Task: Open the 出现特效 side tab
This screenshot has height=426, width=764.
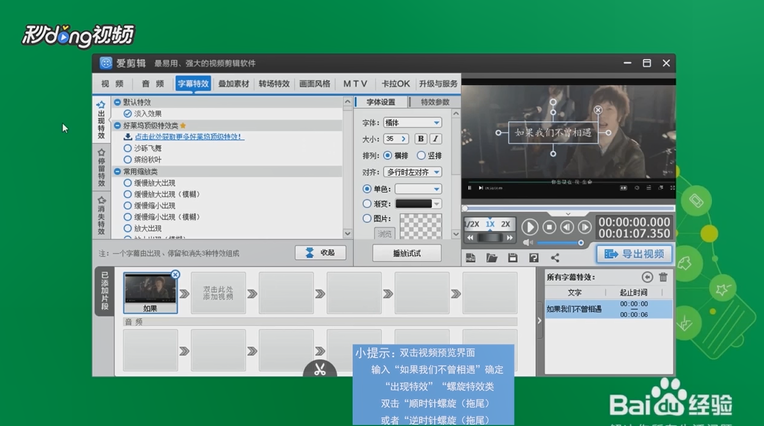Action: coord(101,119)
